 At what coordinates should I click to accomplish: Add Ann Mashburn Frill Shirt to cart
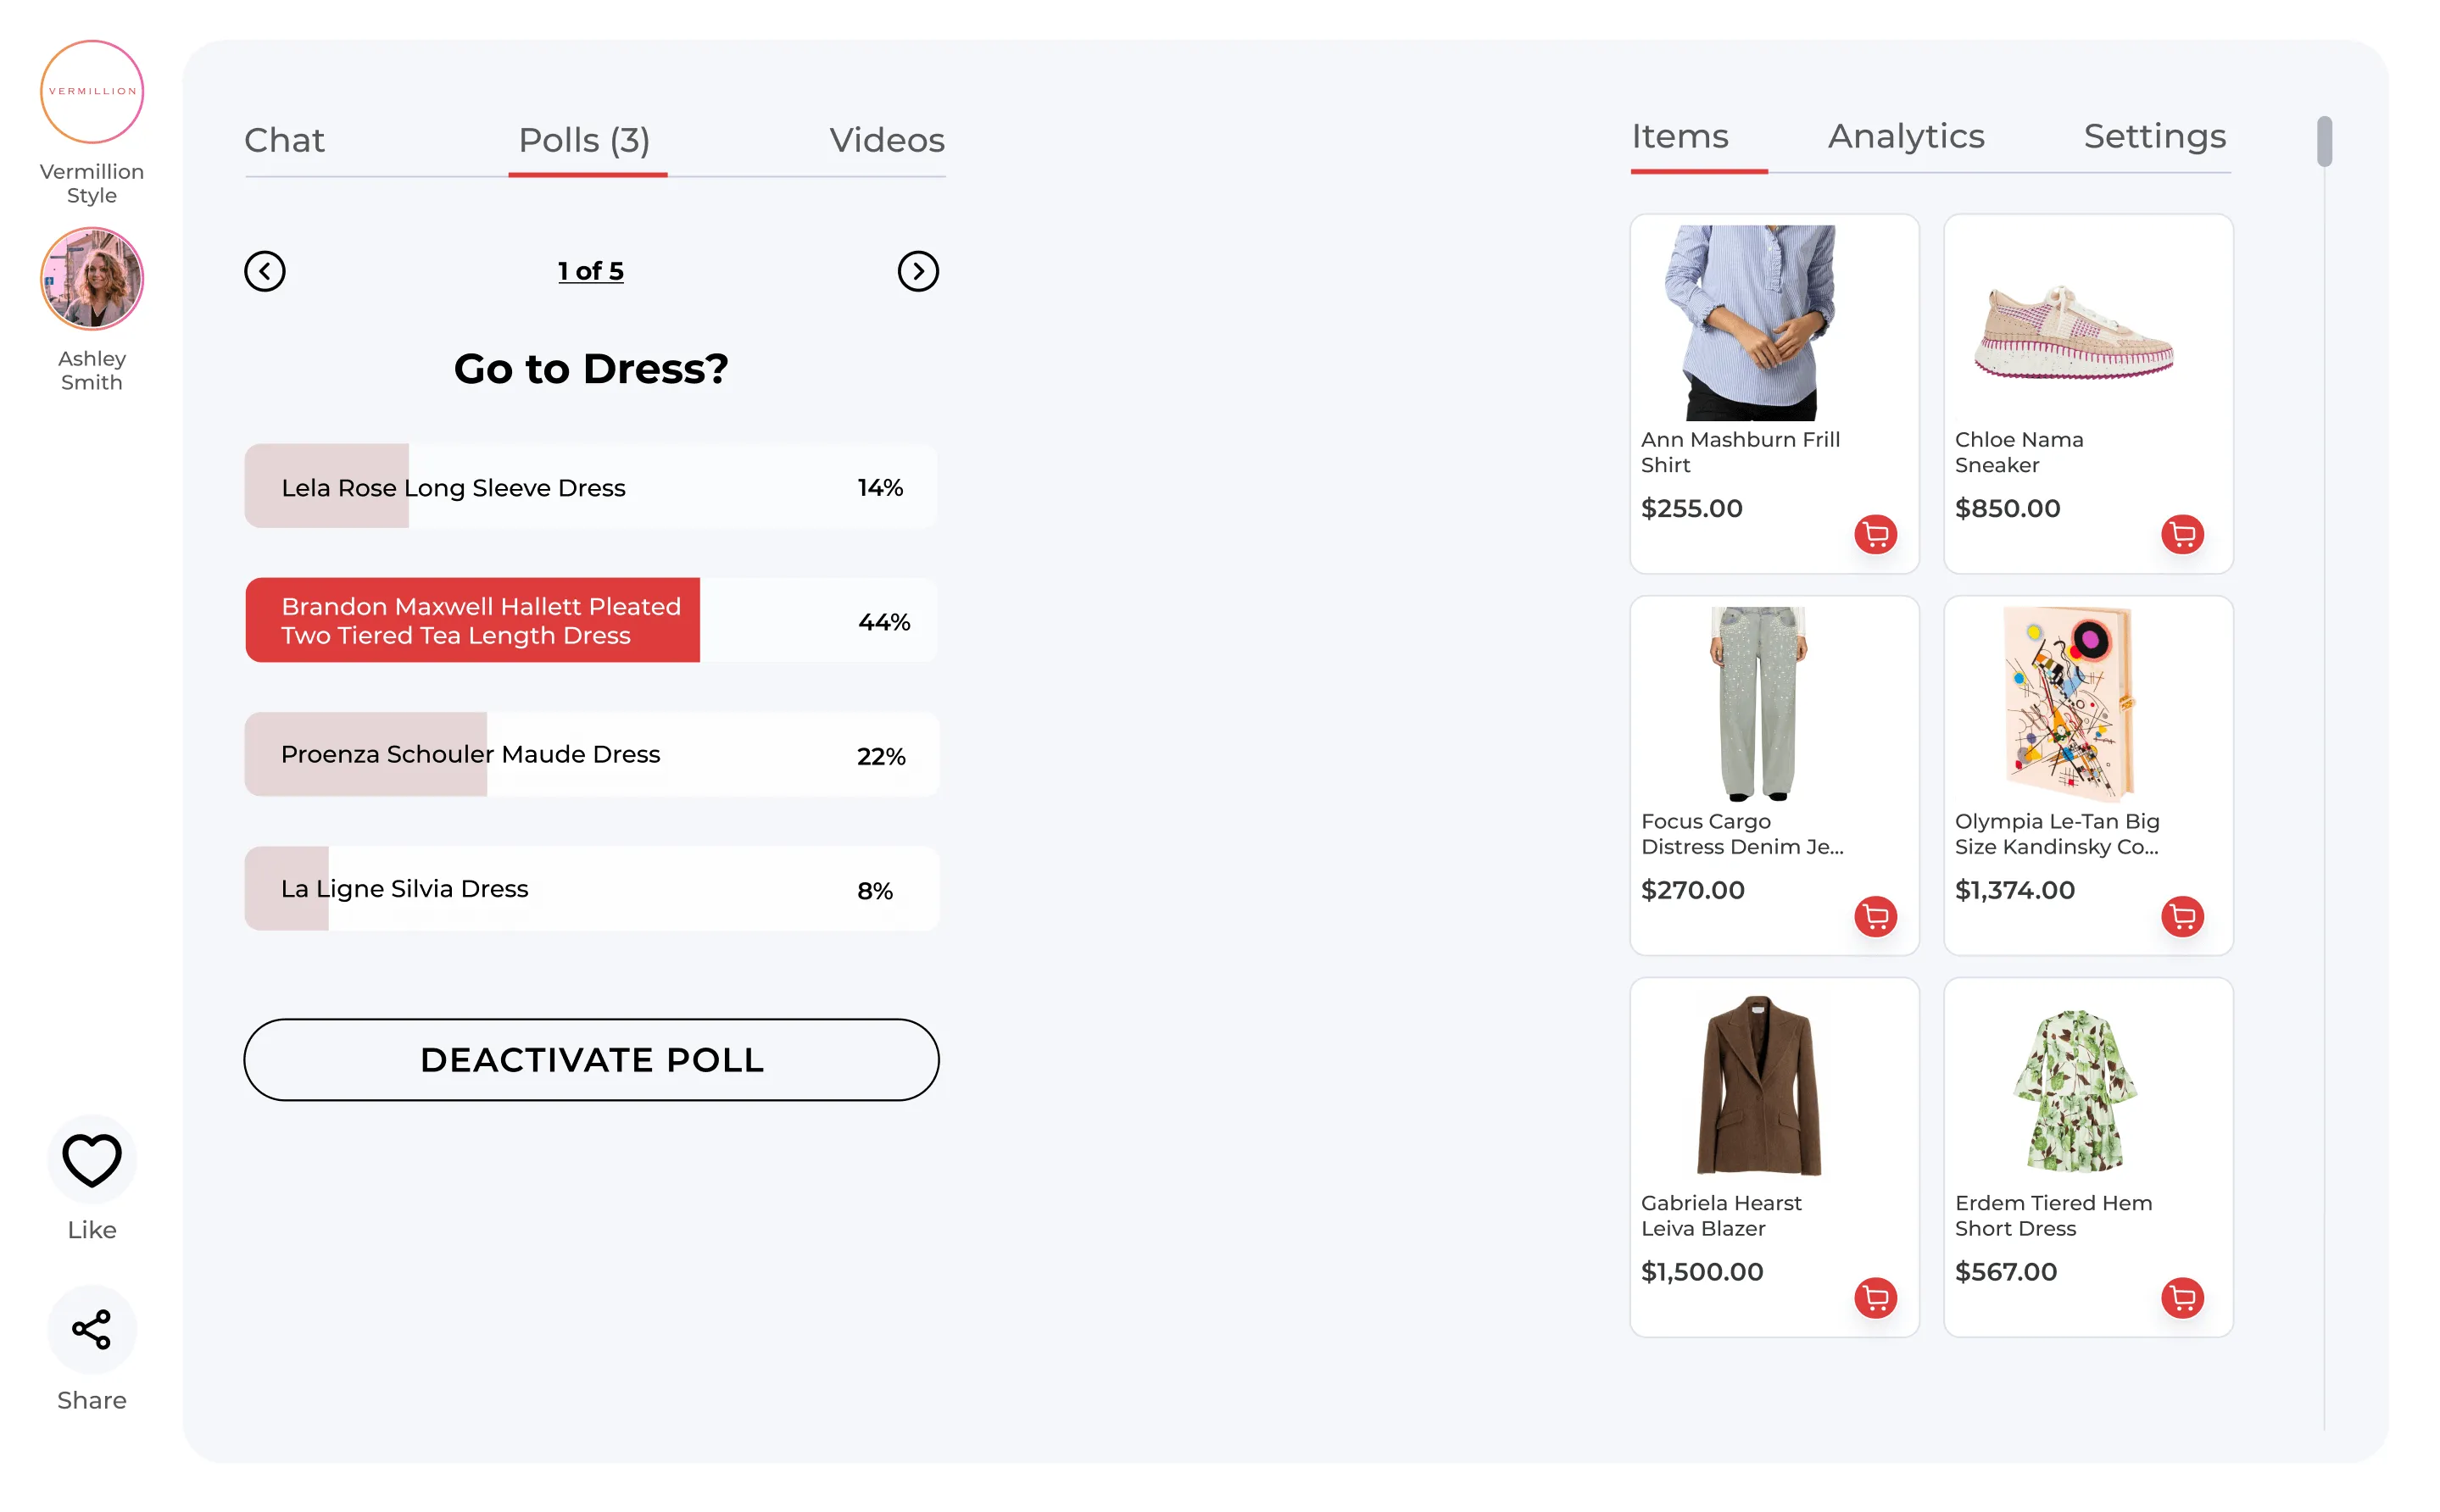pyautogui.click(x=1875, y=534)
